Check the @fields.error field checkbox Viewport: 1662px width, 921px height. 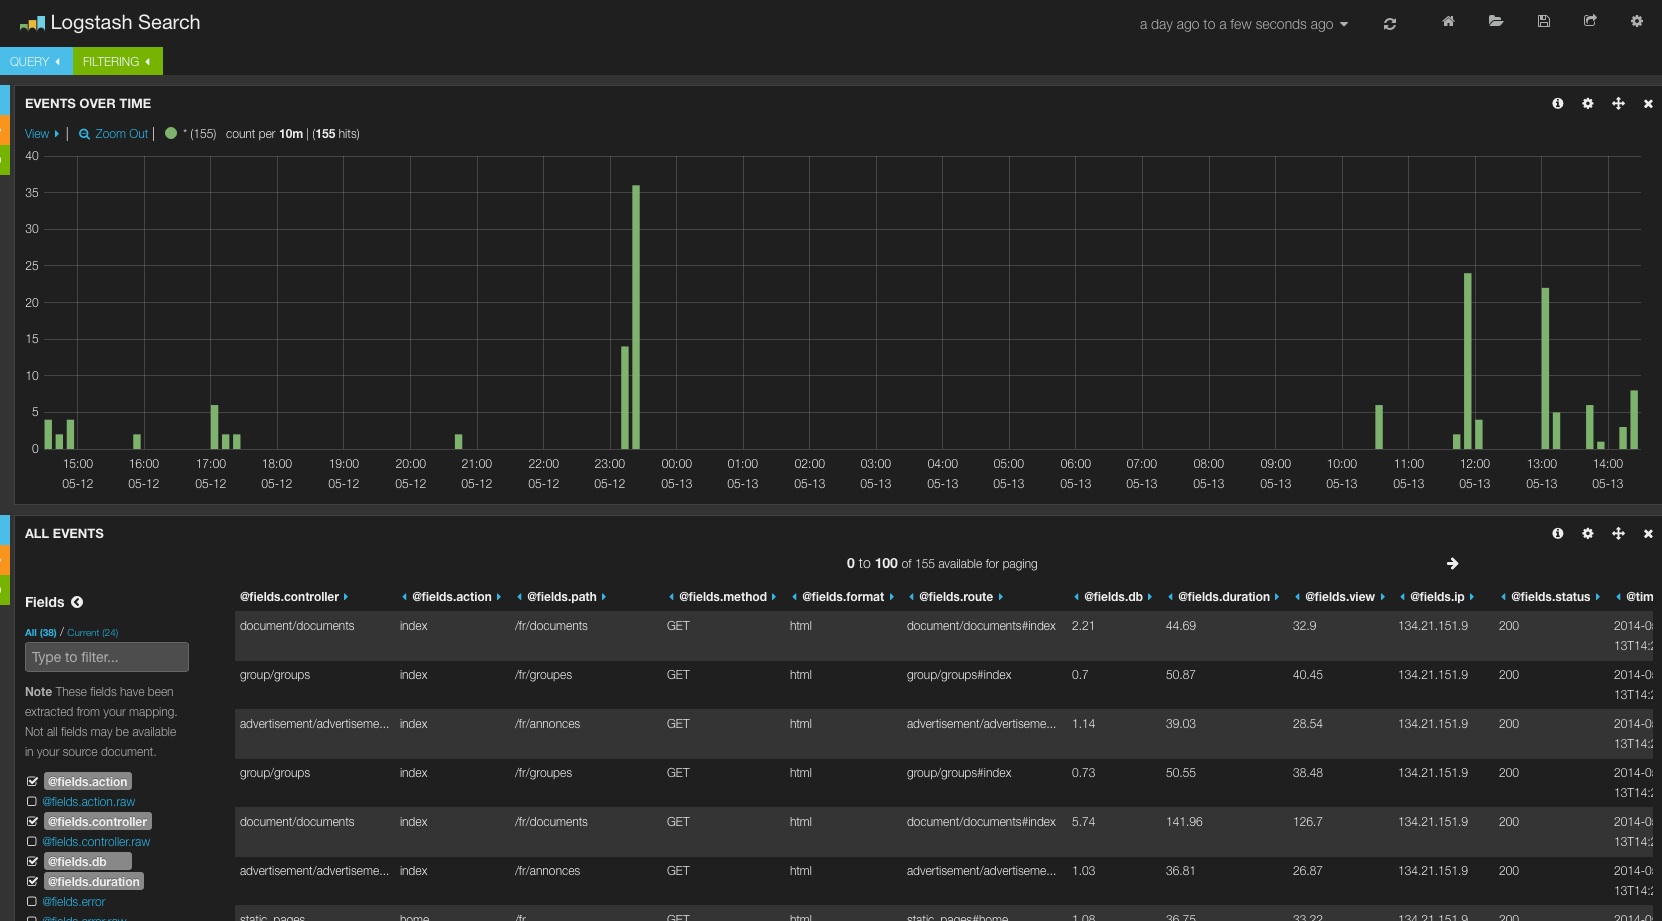tap(32, 902)
